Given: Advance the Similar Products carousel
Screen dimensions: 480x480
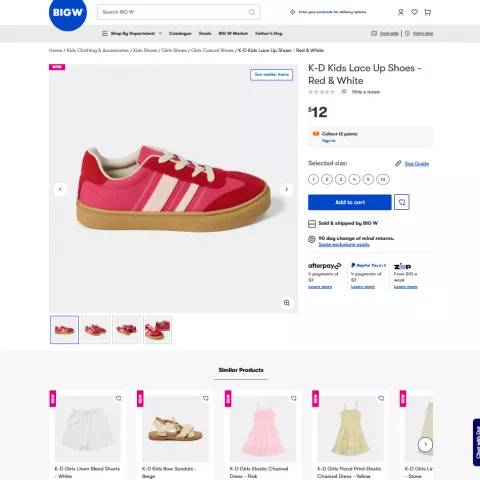Looking at the screenshot, I should click(x=425, y=444).
